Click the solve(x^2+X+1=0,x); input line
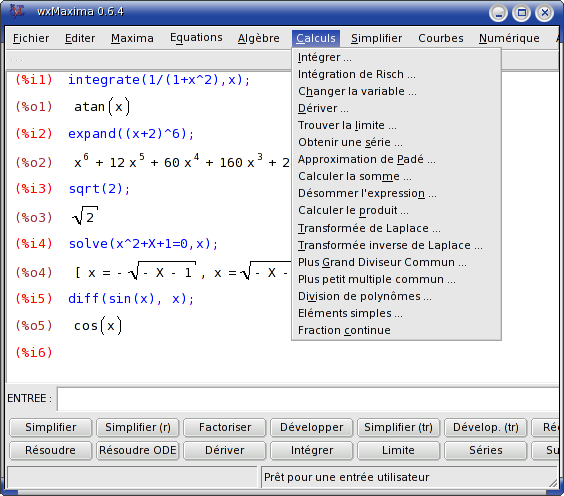 143,244
